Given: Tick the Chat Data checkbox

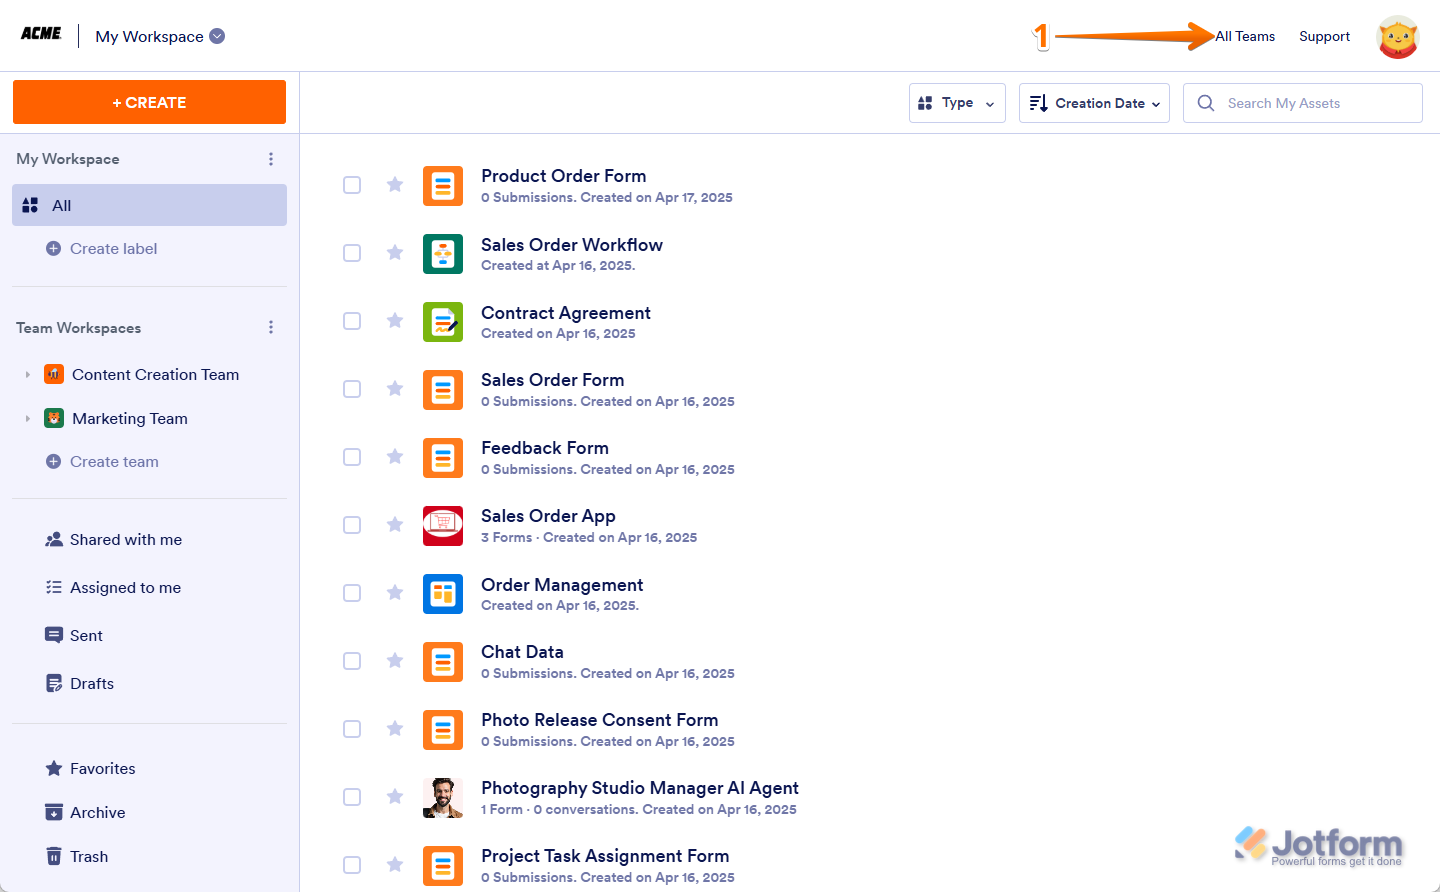Looking at the screenshot, I should [x=352, y=661].
